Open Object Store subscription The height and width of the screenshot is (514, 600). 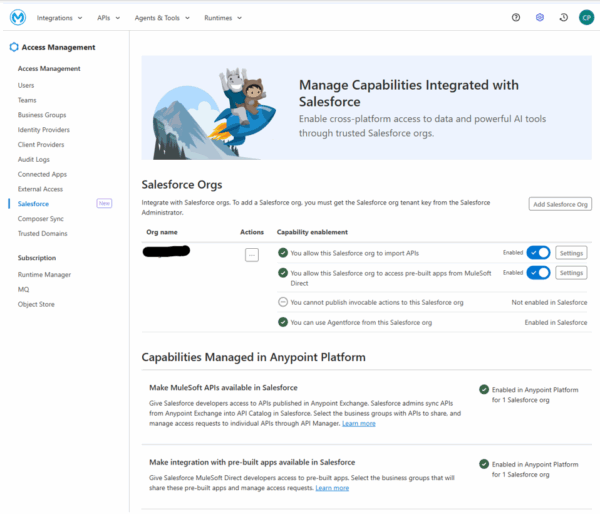coord(36,304)
